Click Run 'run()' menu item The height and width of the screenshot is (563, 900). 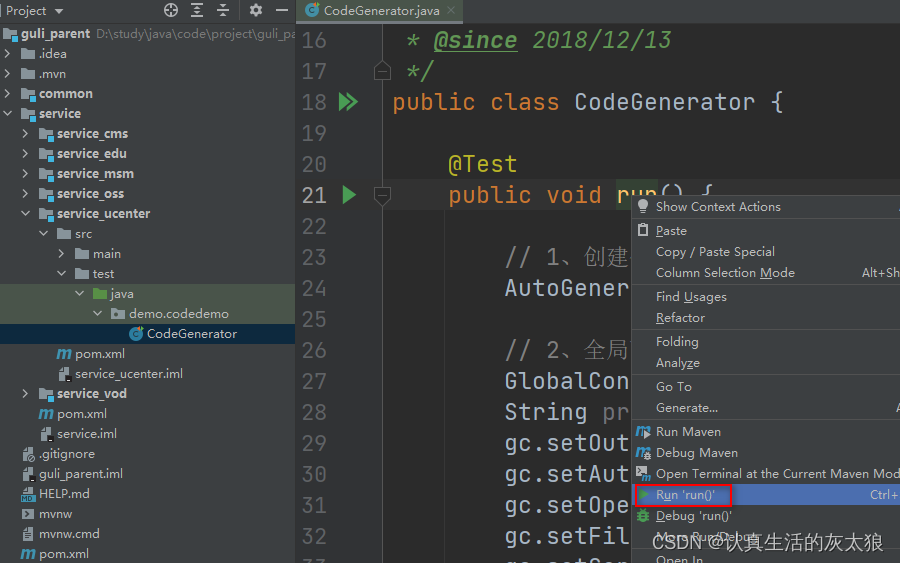pyautogui.click(x=766, y=495)
